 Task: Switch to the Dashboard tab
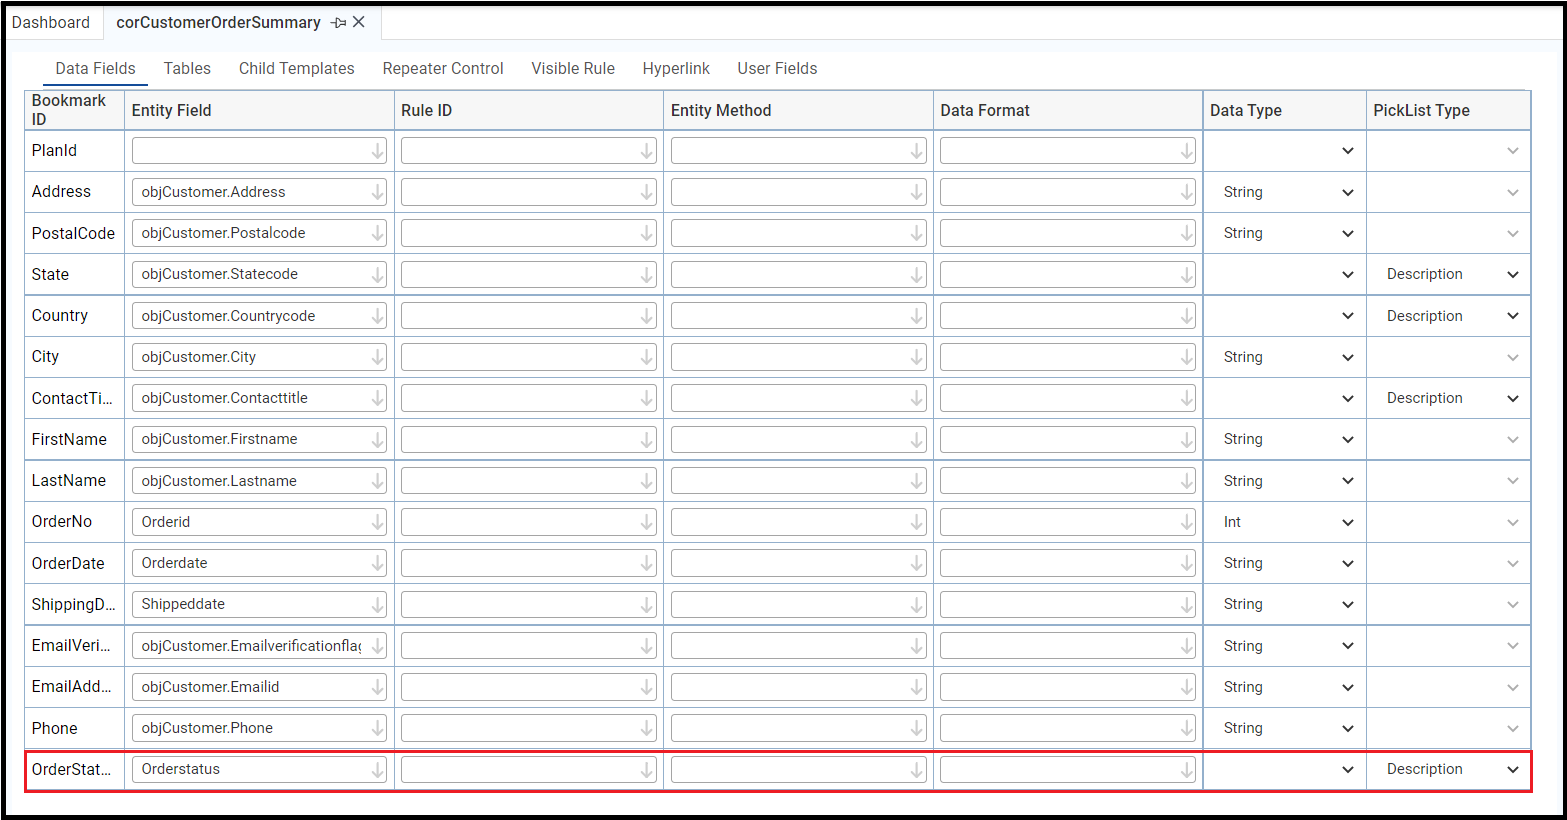click(x=51, y=22)
